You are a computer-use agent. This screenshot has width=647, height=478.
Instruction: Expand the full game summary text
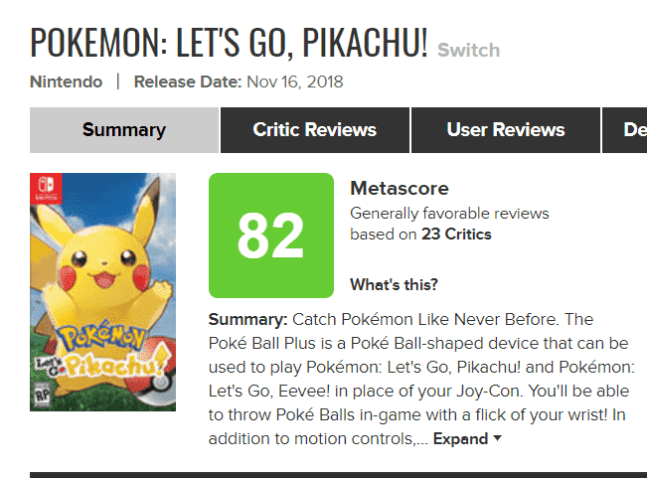pyautogui.click(x=460, y=439)
